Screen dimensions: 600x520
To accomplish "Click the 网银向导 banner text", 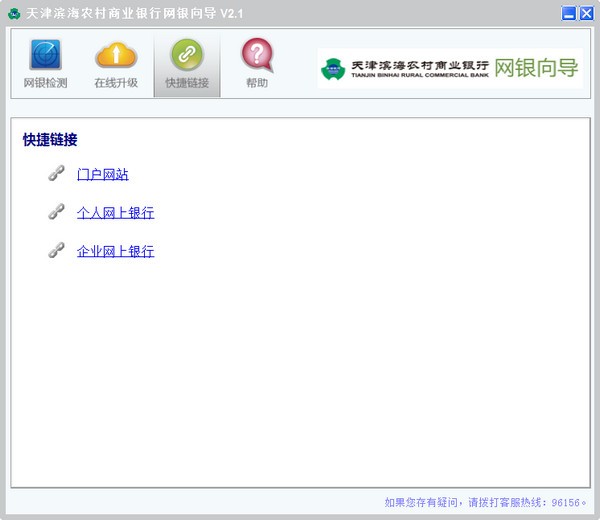I will (536, 68).
